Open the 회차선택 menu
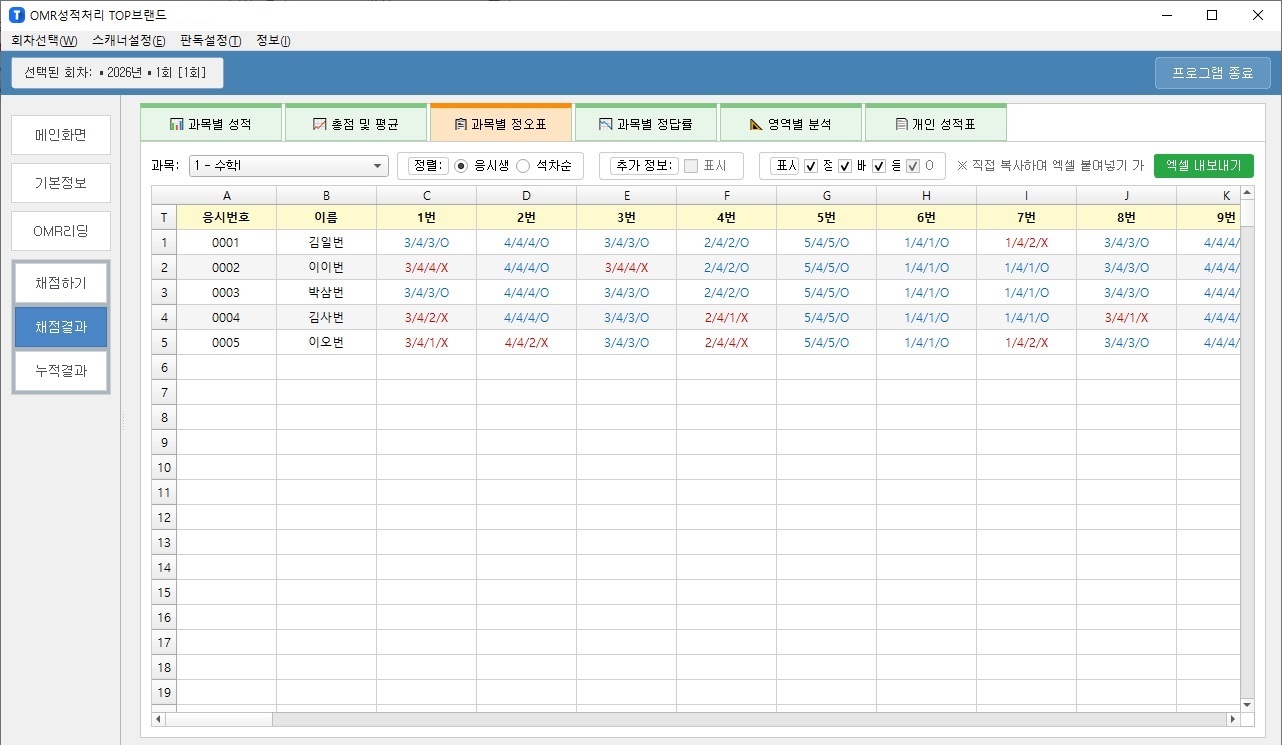Screen dimensions: 1282x745 44,41
